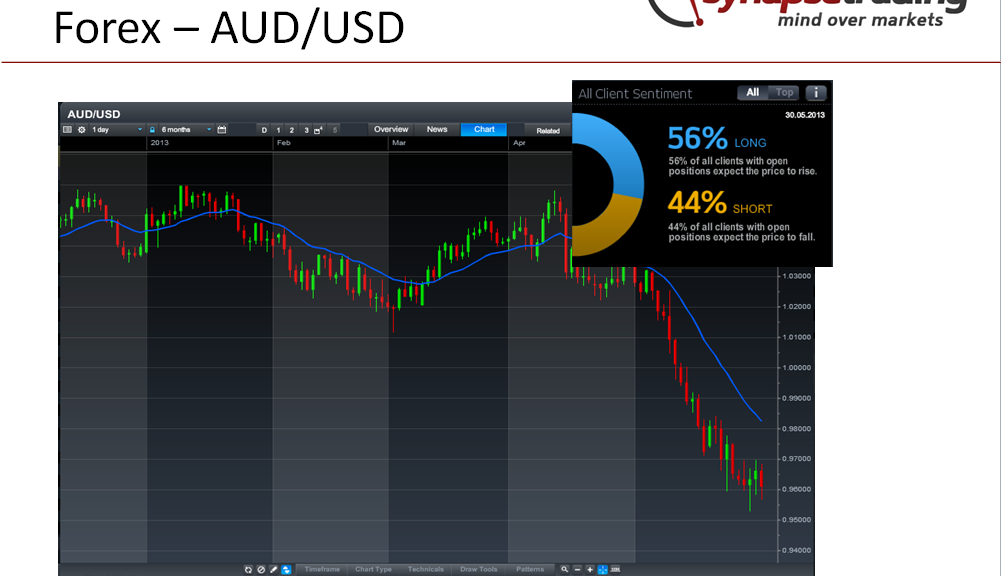Zoom out with the minus icon
The image size is (1001, 576).
[x=577, y=569]
